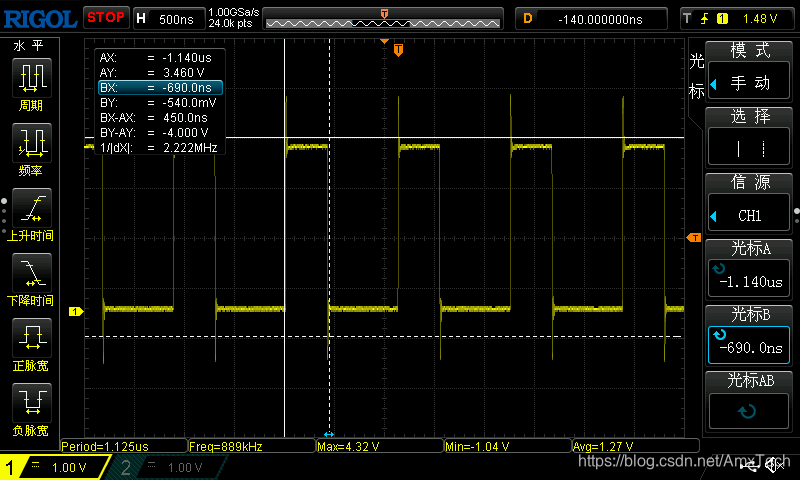
Task: Click the STOP run status indicator
Action: pyautogui.click(x=106, y=18)
